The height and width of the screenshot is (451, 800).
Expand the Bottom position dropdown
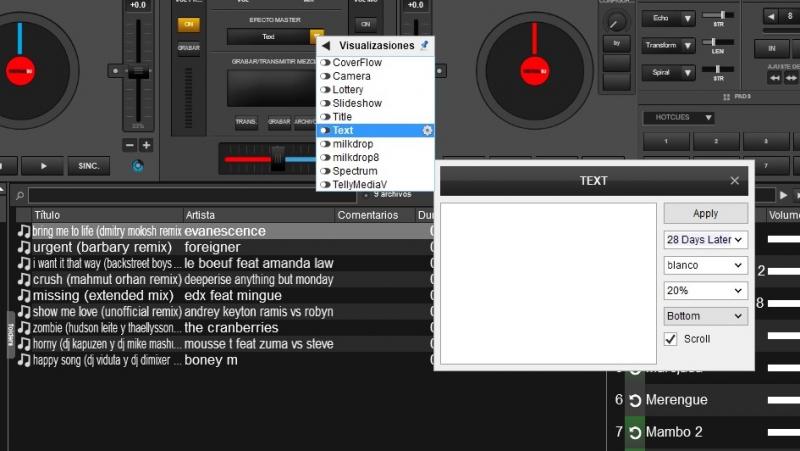[705, 316]
